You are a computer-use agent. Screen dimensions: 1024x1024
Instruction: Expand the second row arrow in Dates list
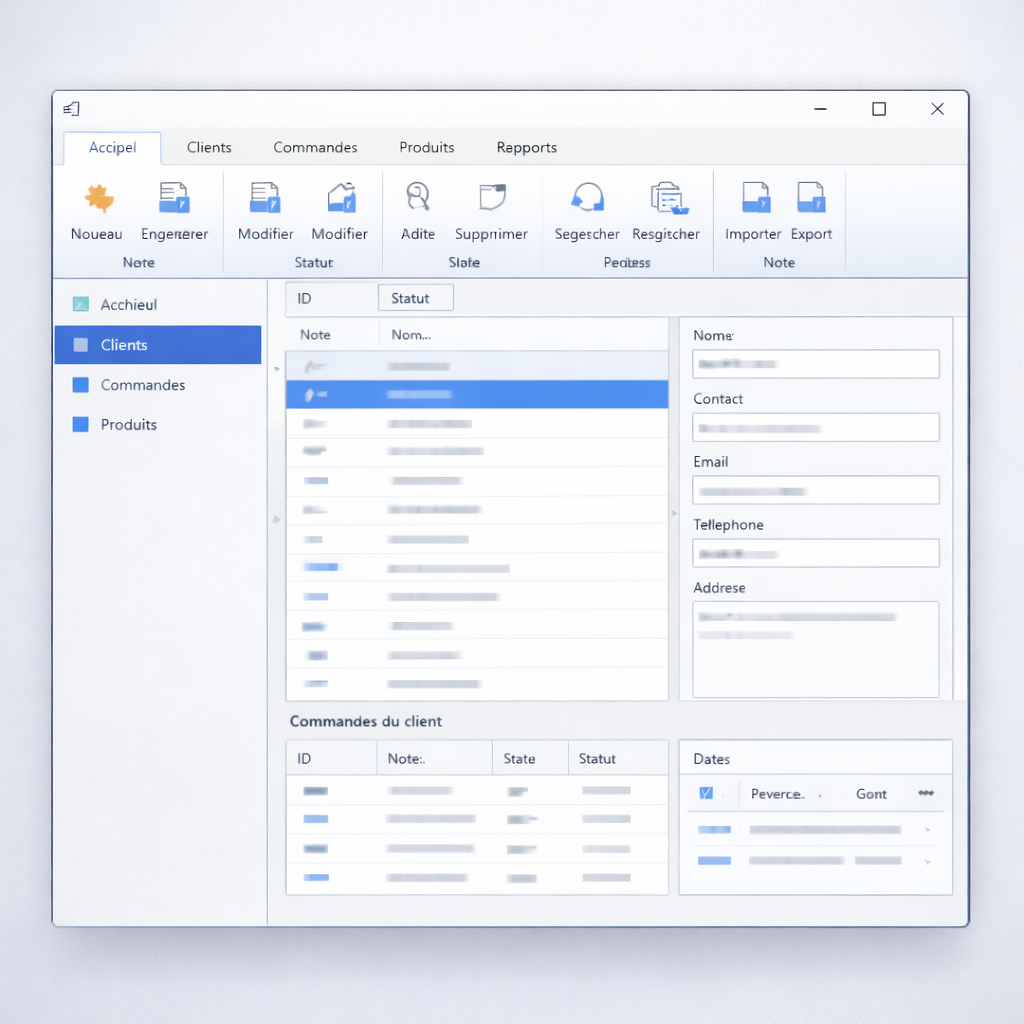tap(928, 861)
